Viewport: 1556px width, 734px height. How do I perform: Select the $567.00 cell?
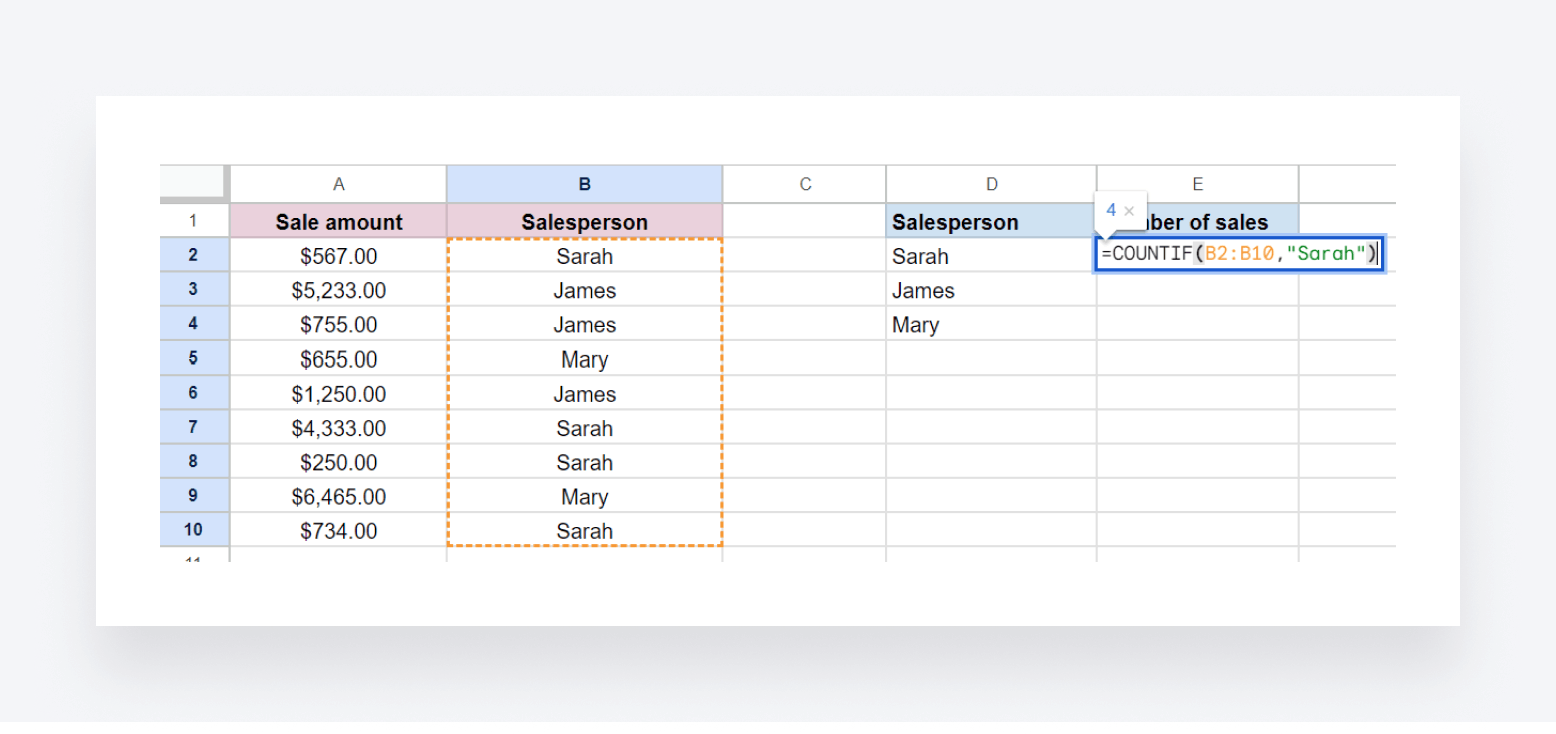(x=339, y=256)
